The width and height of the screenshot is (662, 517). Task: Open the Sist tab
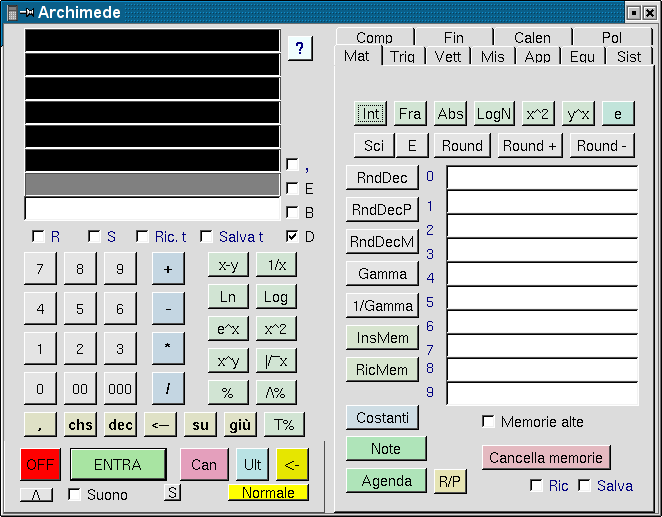click(629, 56)
